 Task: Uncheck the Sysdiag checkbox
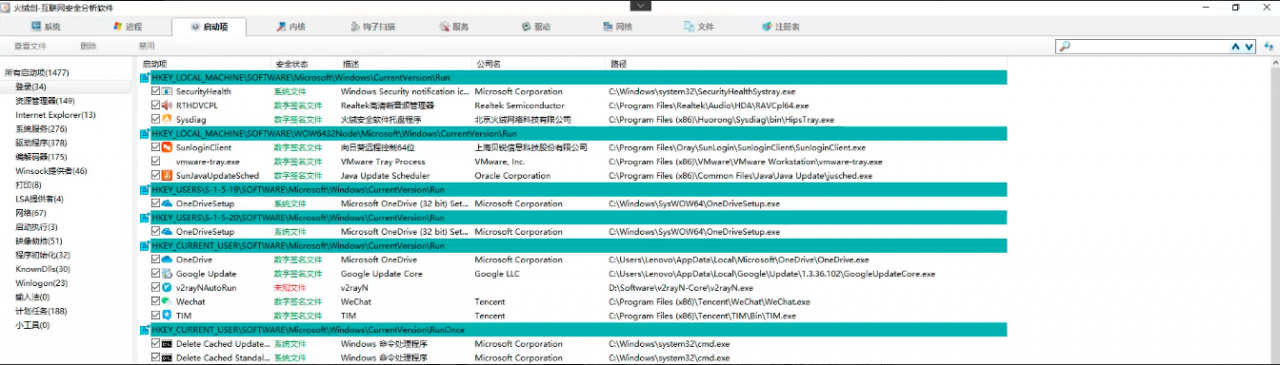(155, 119)
